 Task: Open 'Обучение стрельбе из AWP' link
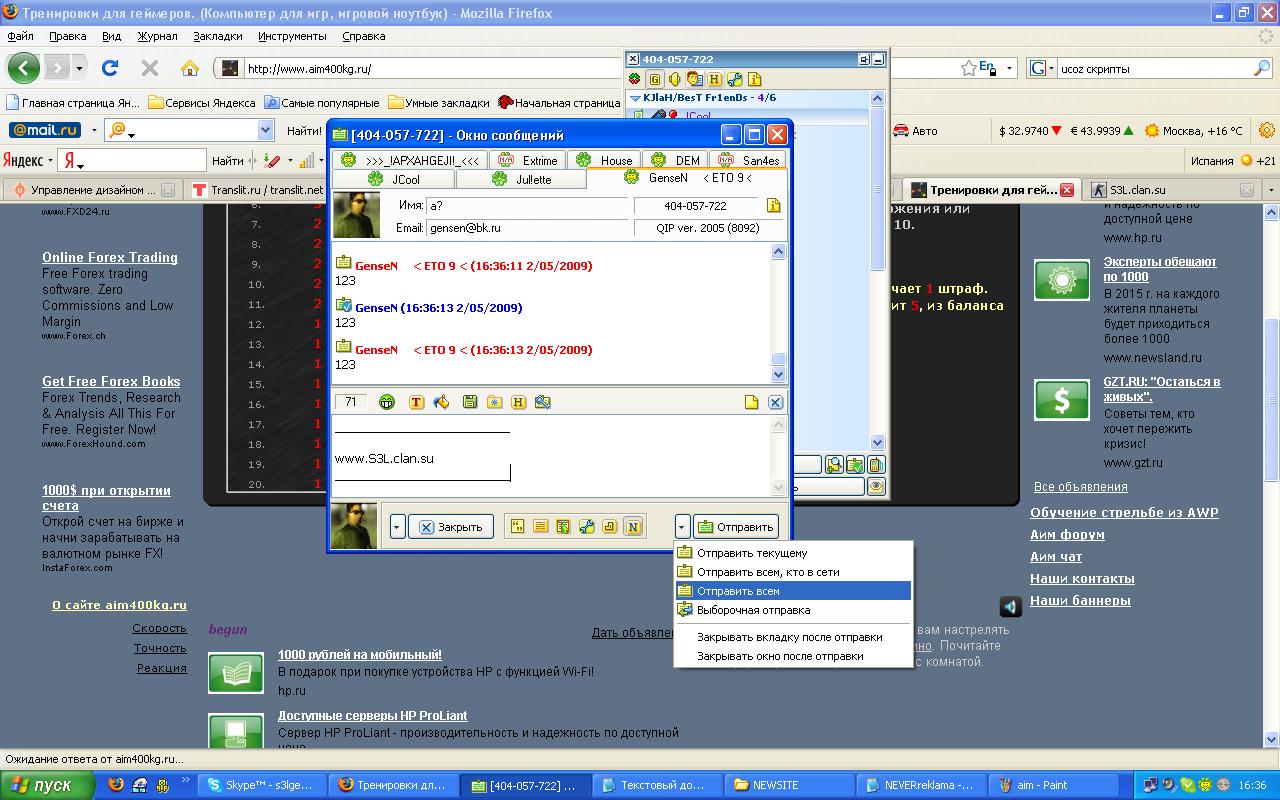pos(1124,513)
